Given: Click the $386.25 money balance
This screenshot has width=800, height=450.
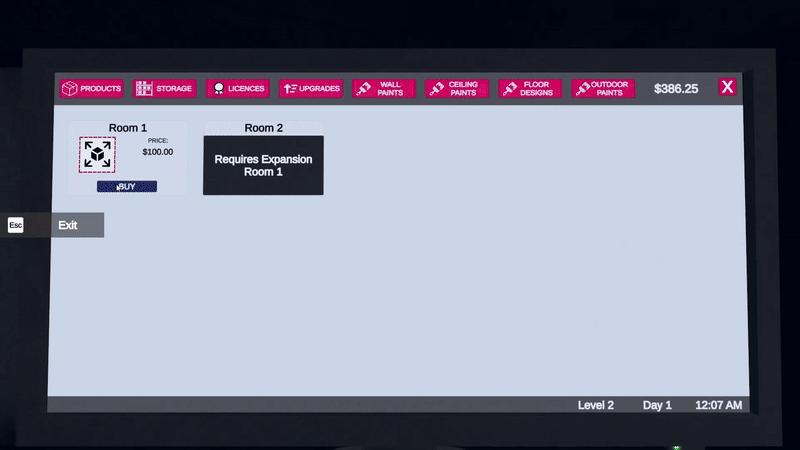Looking at the screenshot, I should [x=676, y=89].
